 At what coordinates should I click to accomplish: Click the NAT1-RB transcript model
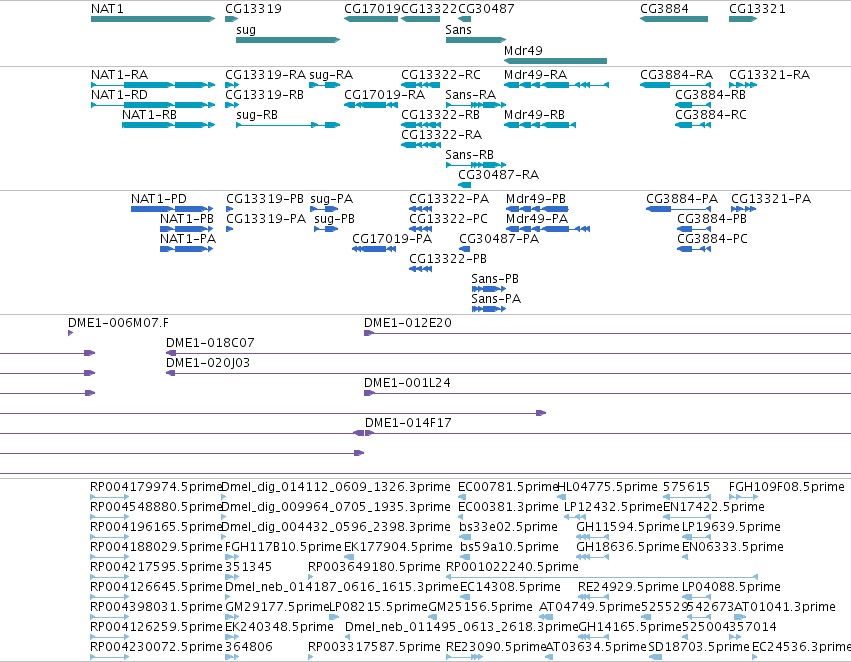[169, 125]
